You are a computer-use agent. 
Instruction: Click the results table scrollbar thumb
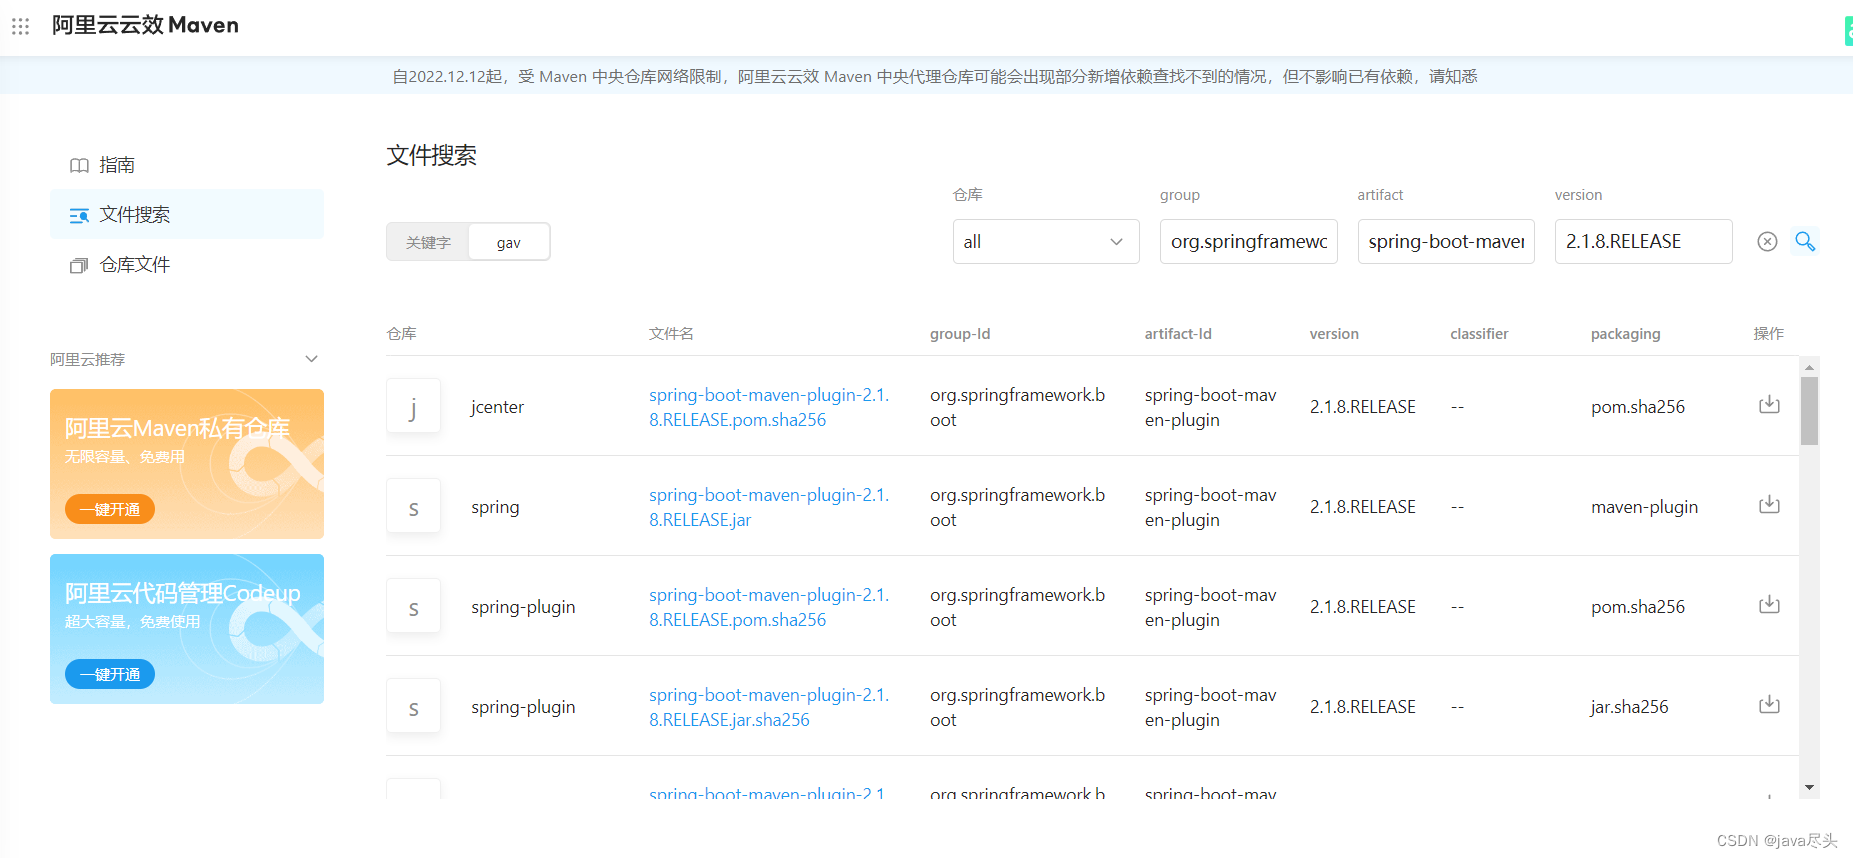1809,410
